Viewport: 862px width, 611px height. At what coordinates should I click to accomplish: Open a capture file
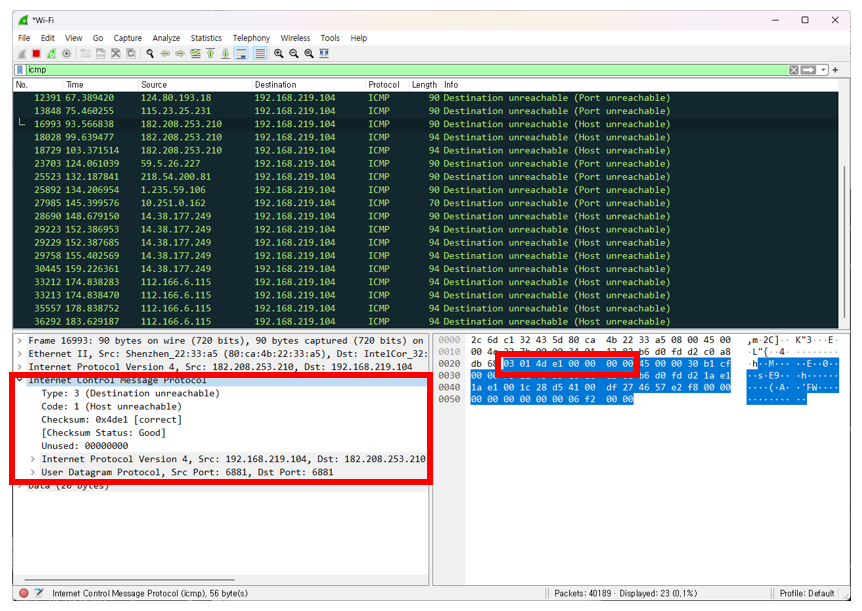[85, 53]
